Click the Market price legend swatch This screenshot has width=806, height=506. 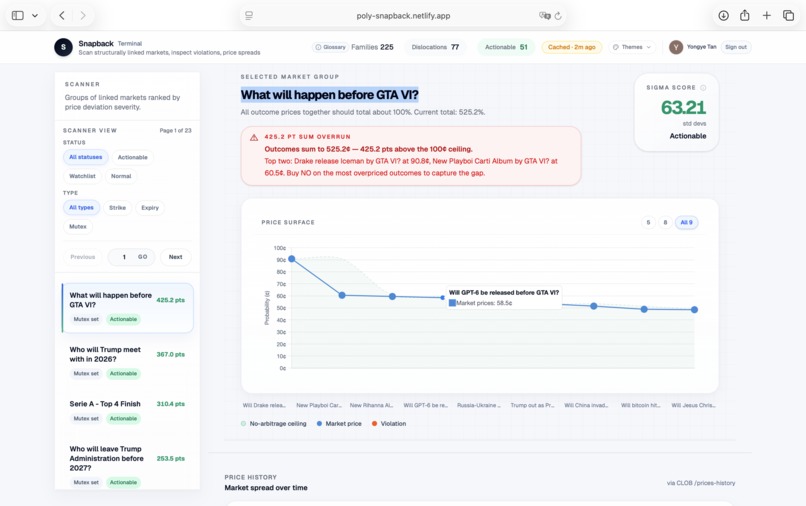point(319,424)
